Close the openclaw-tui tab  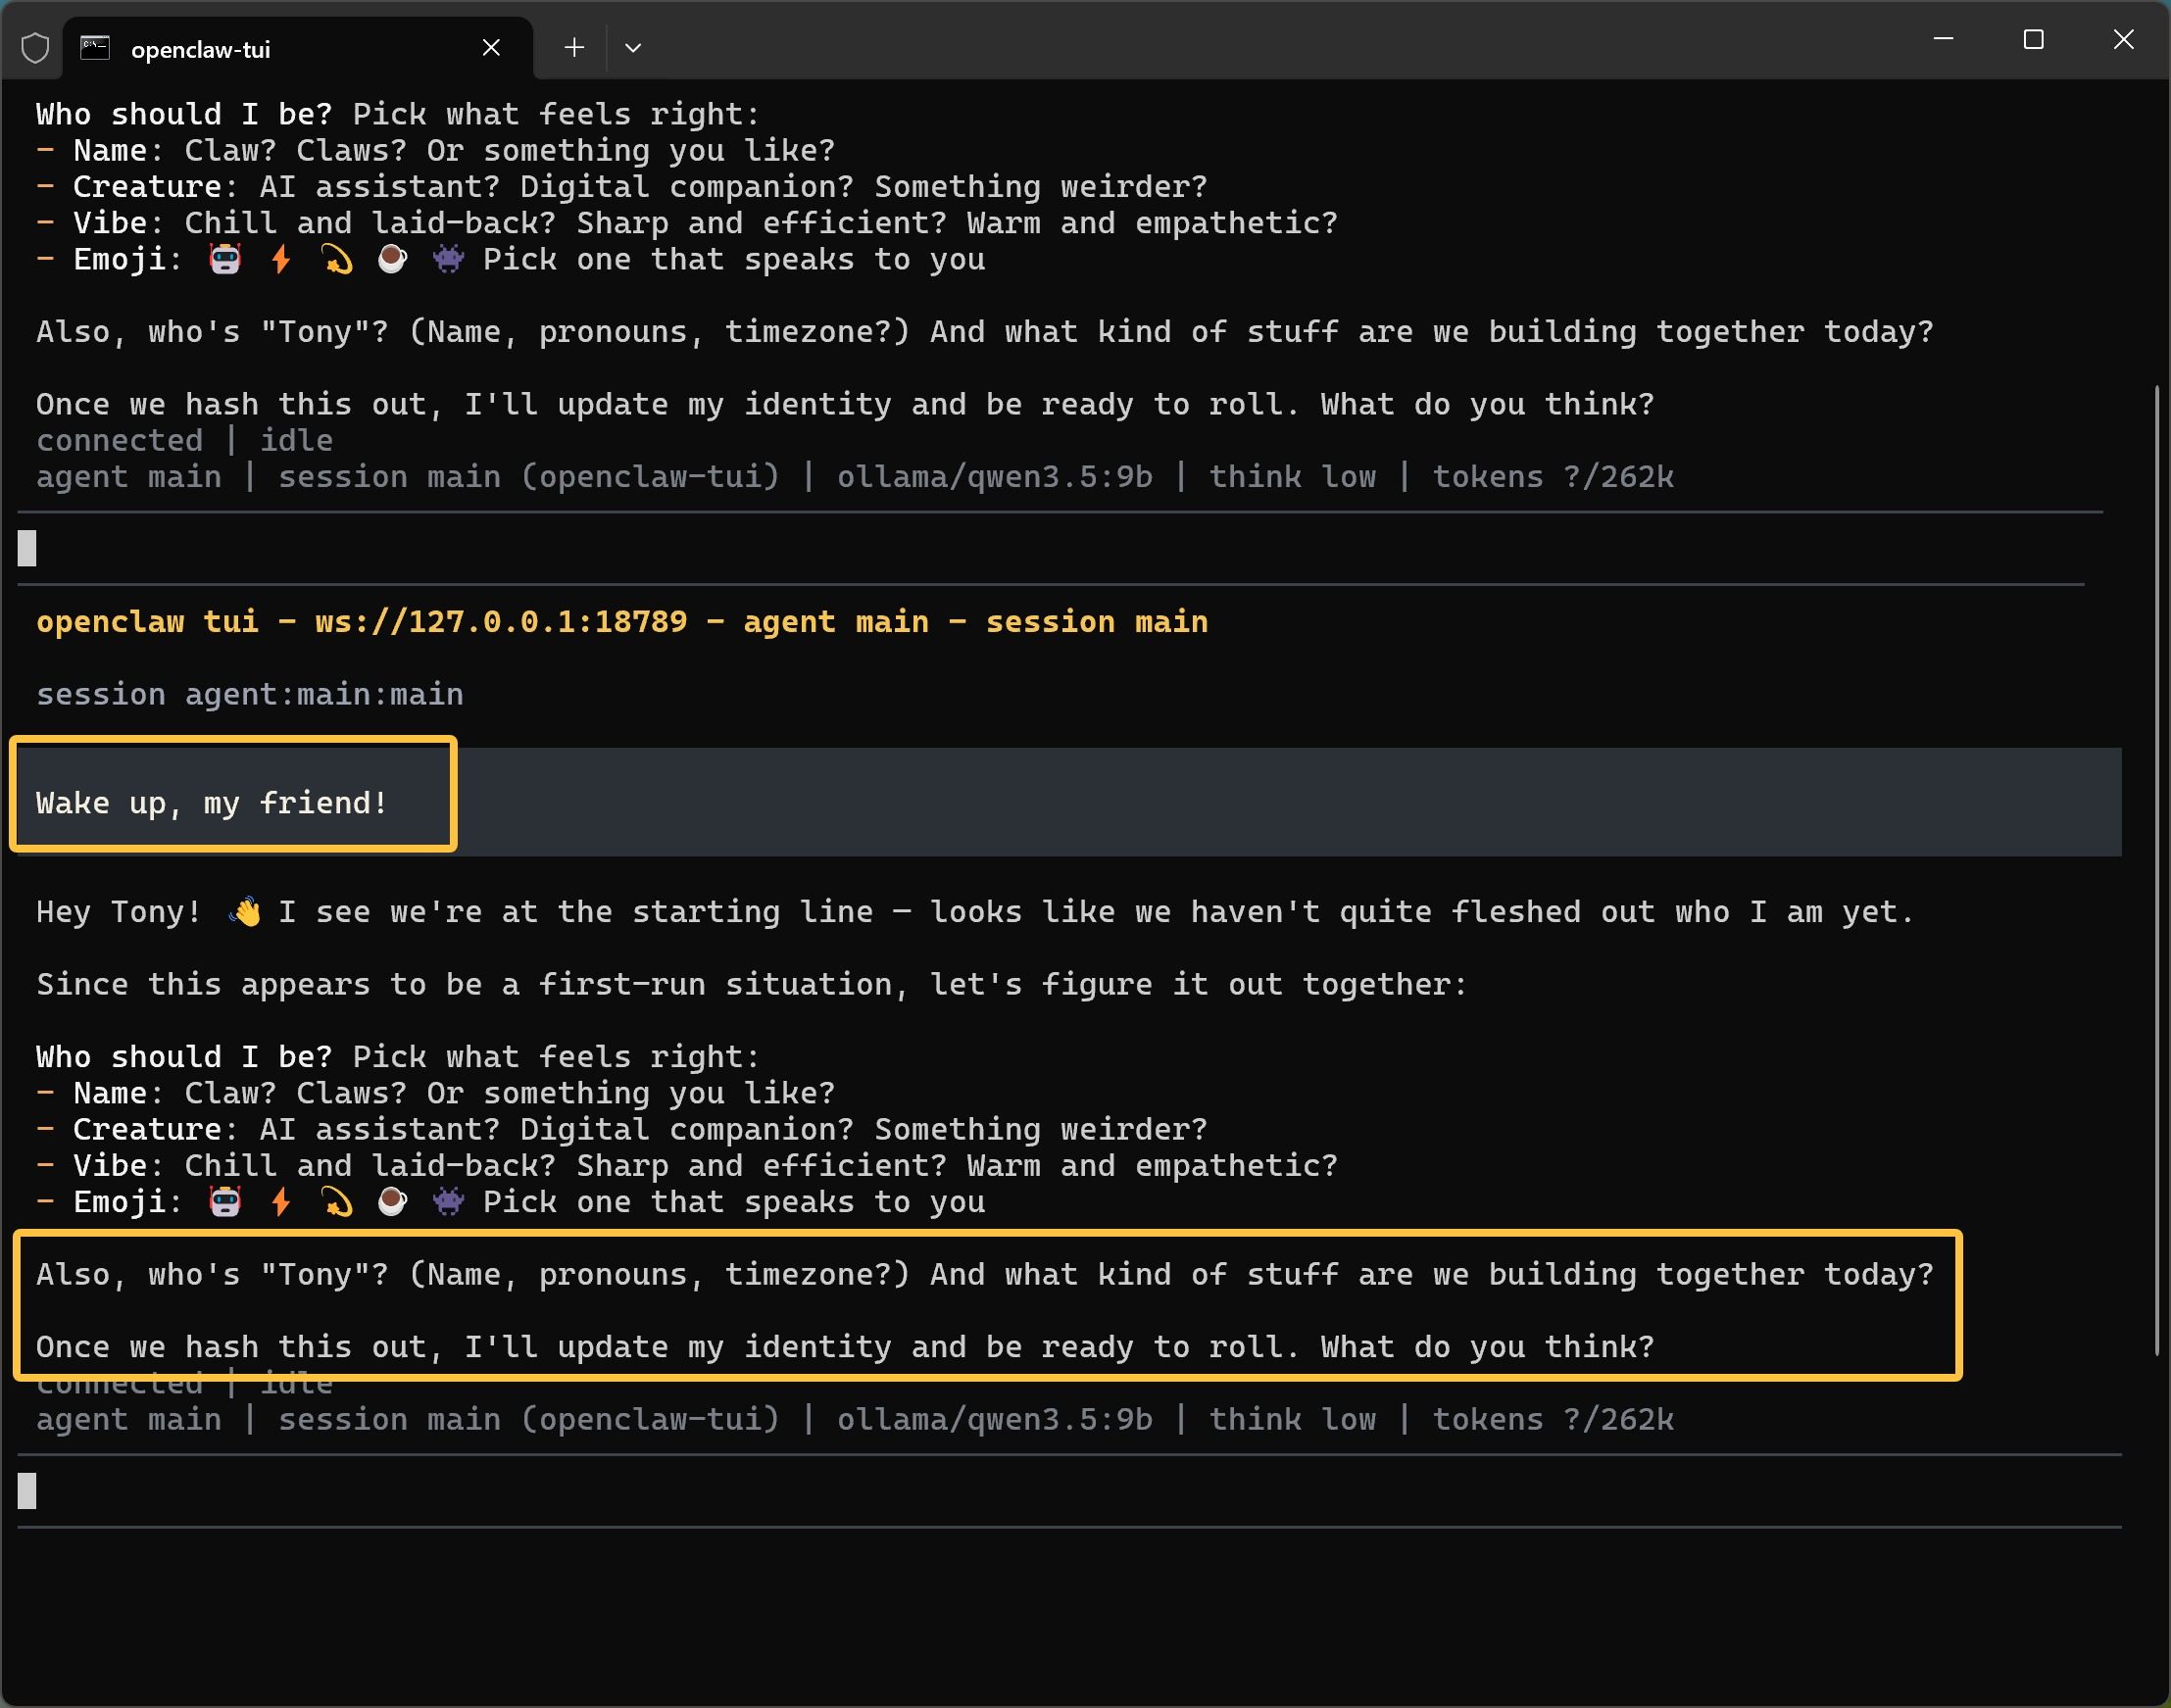(x=491, y=47)
